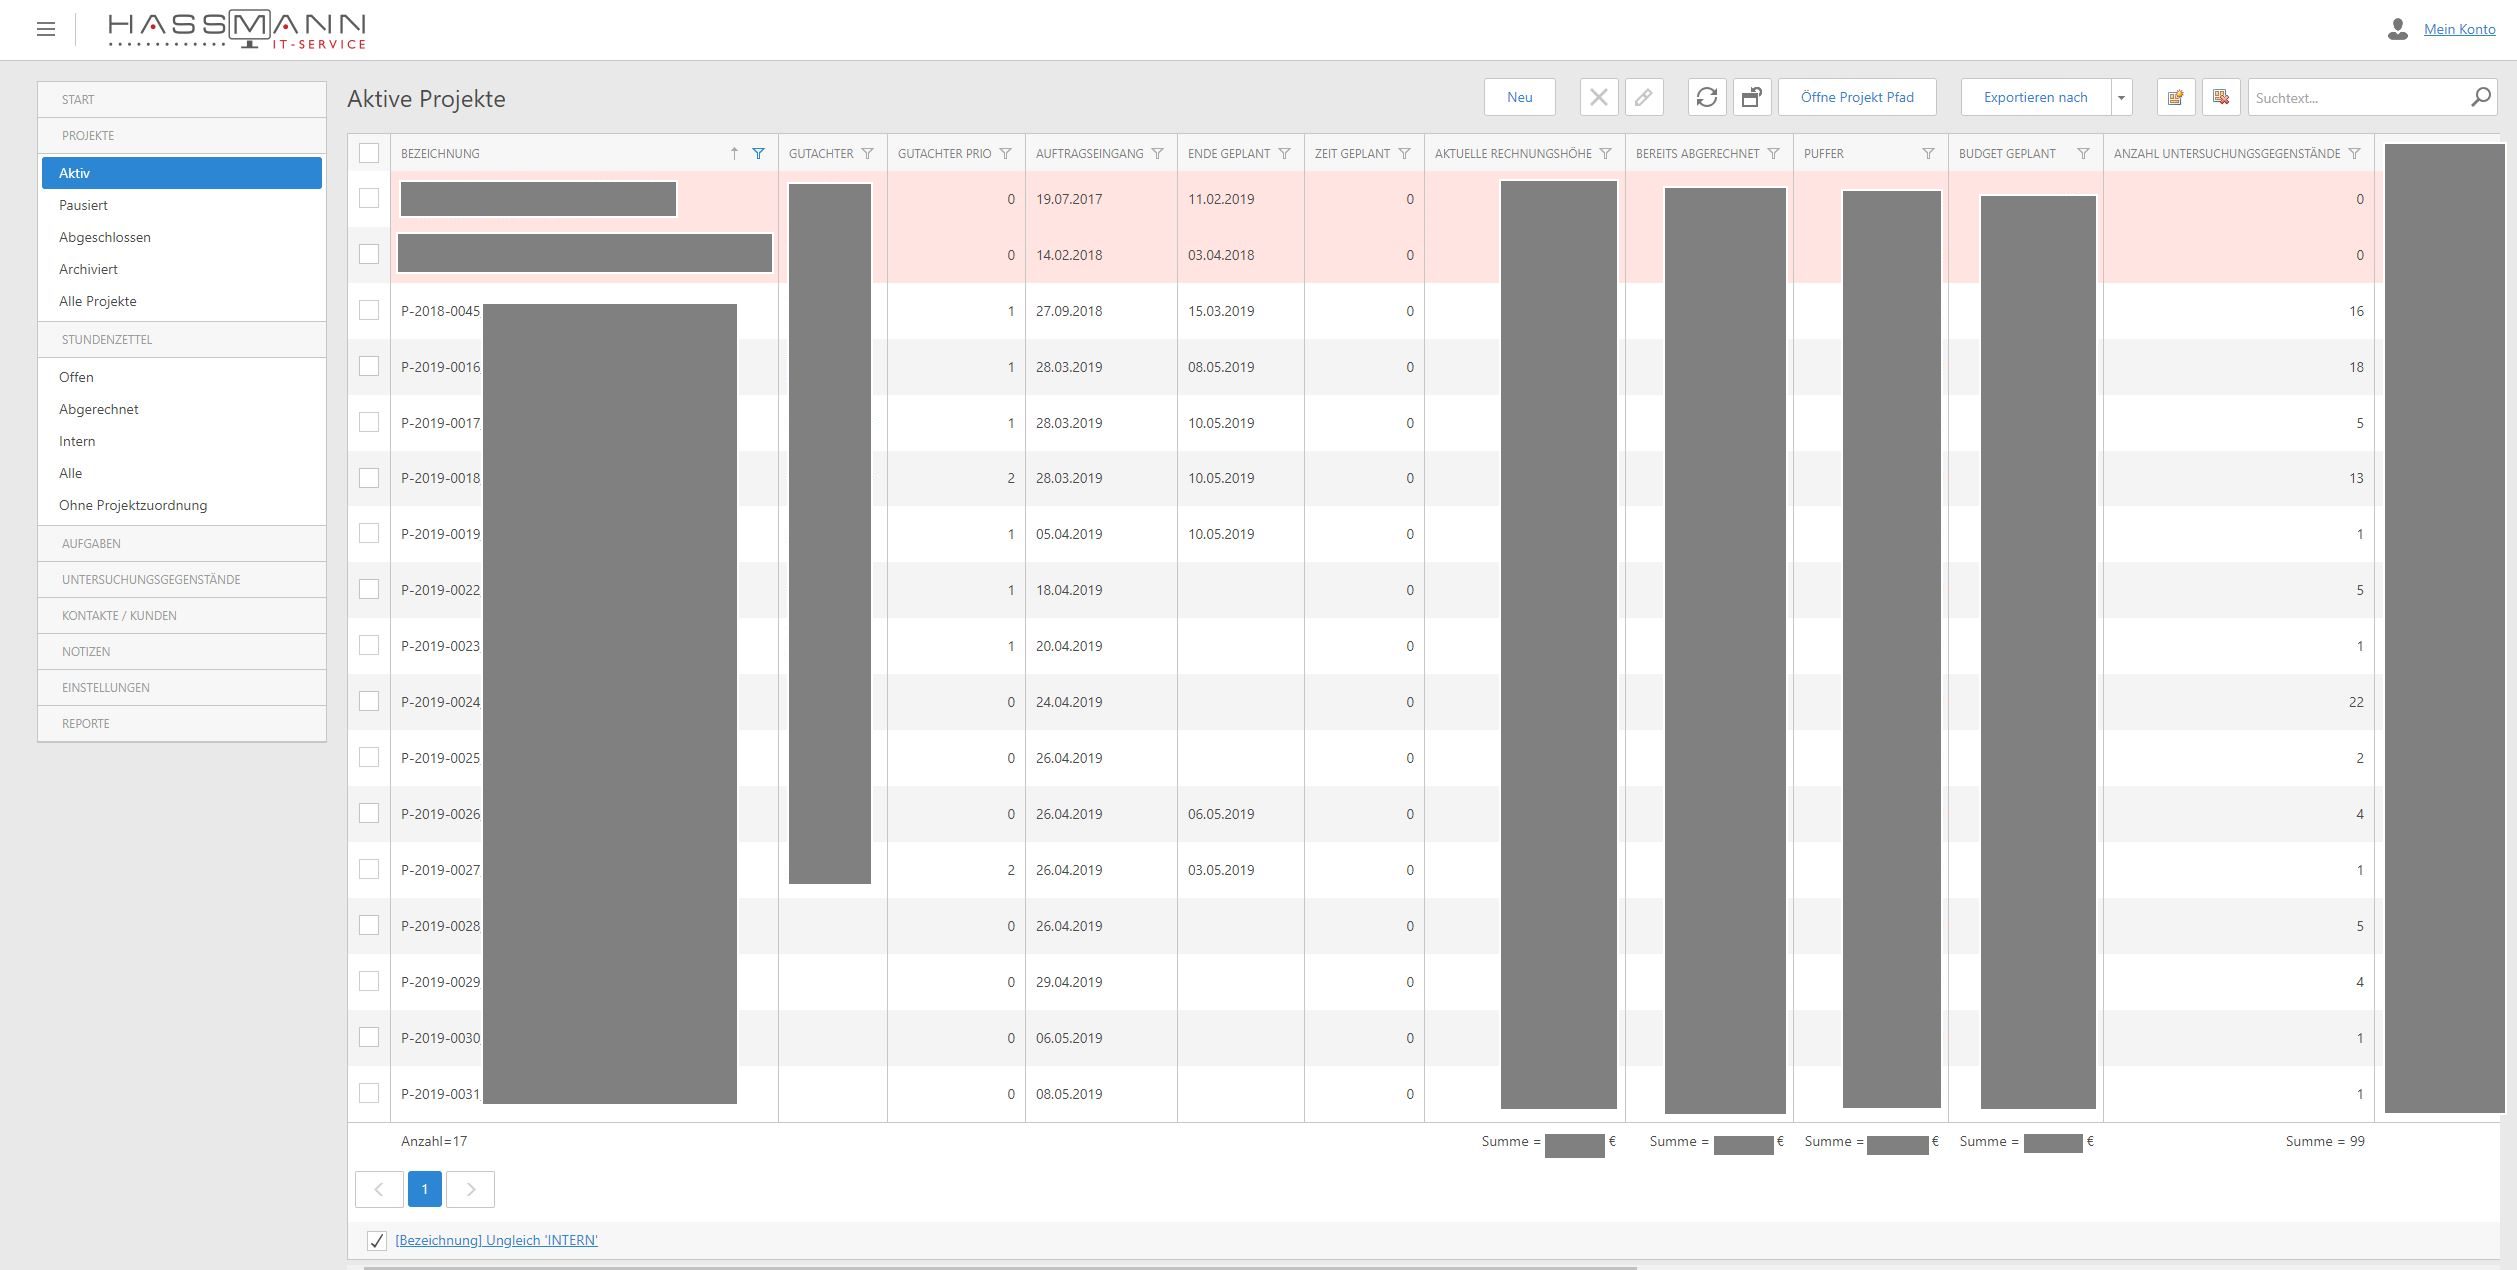Click the delete X icon button
Image resolution: width=2517 pixels, height=1270 pixels.
[x=1599, y=97]
